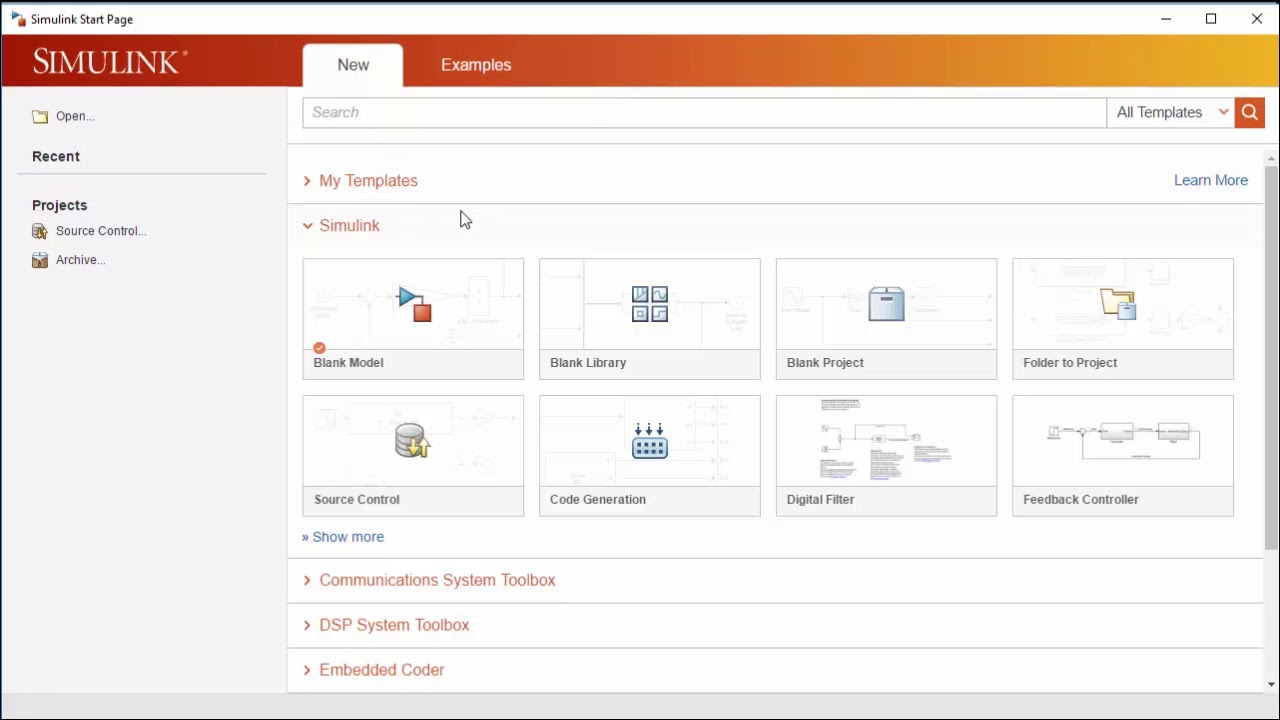Image resolution: width=1280 pixels, height=720 pixels.
Task: Switch to the Examples tab
Action: pos(476,65)
